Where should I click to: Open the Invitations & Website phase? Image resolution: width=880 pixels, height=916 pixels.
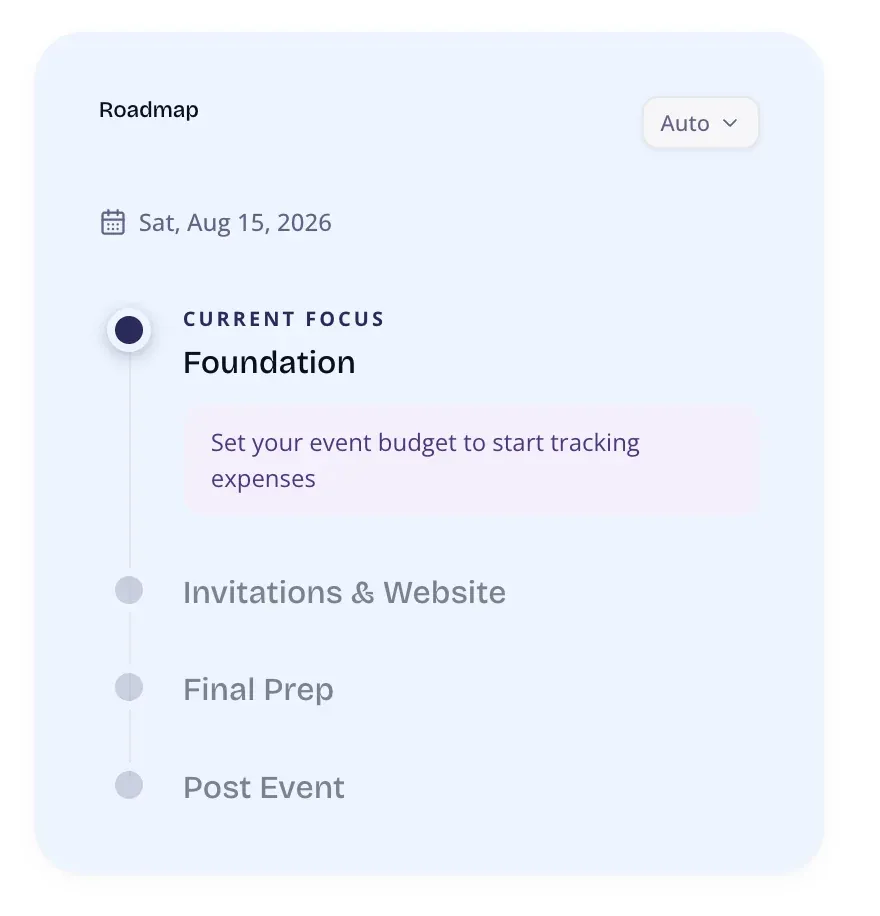[344, 592]
